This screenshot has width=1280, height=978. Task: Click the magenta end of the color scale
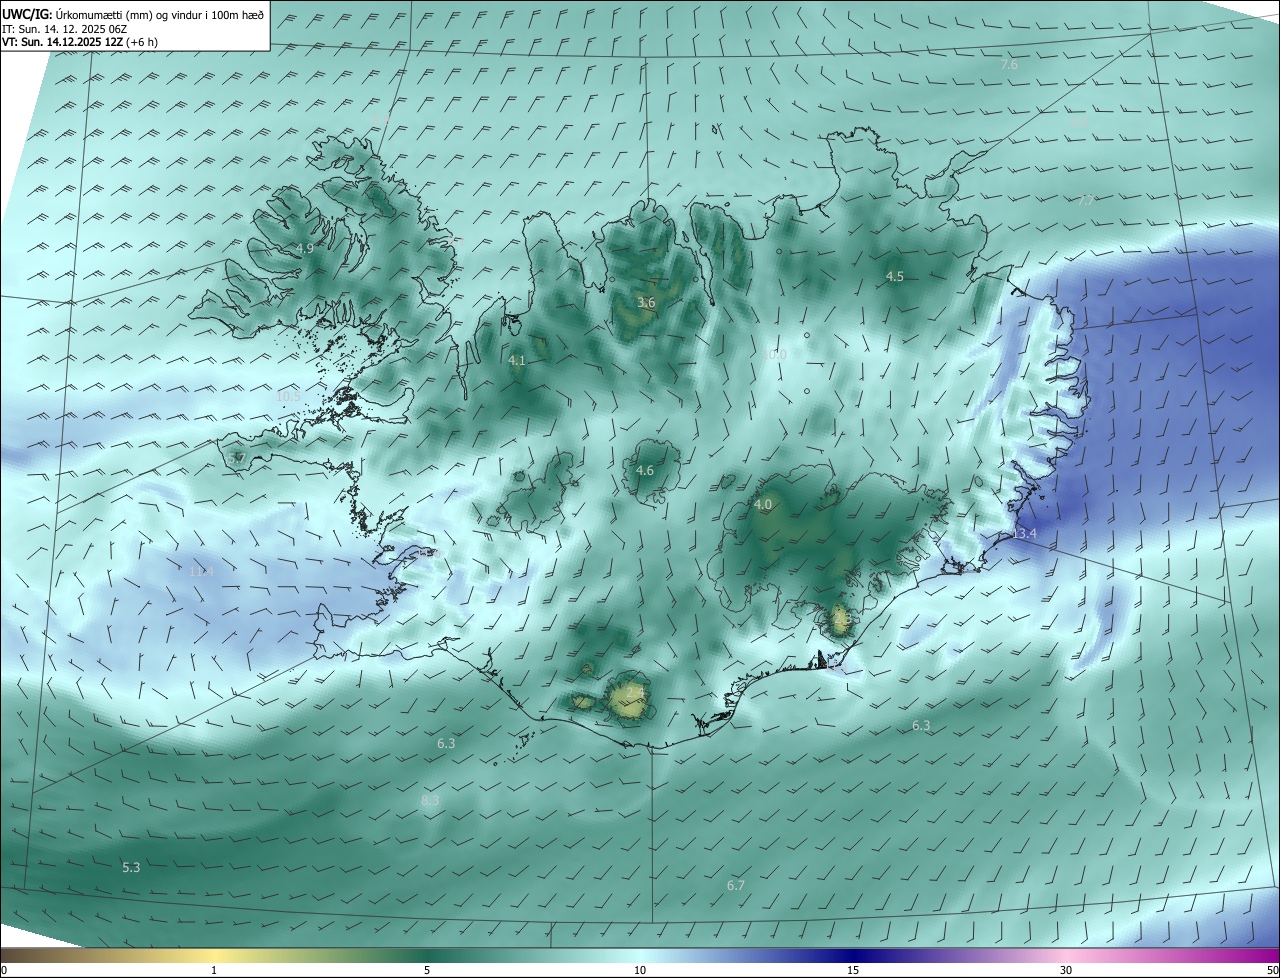(x=1262, y=955)
